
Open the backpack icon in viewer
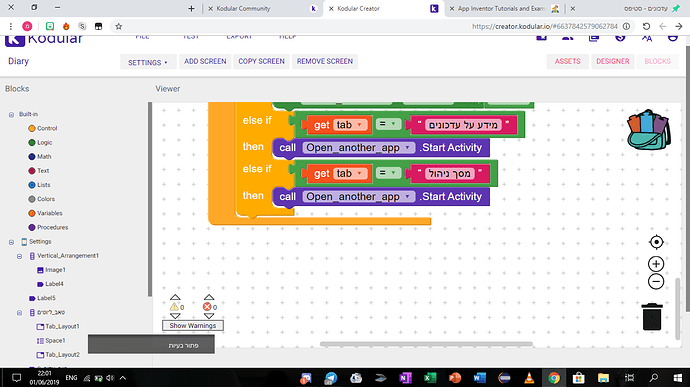[649, 129]
